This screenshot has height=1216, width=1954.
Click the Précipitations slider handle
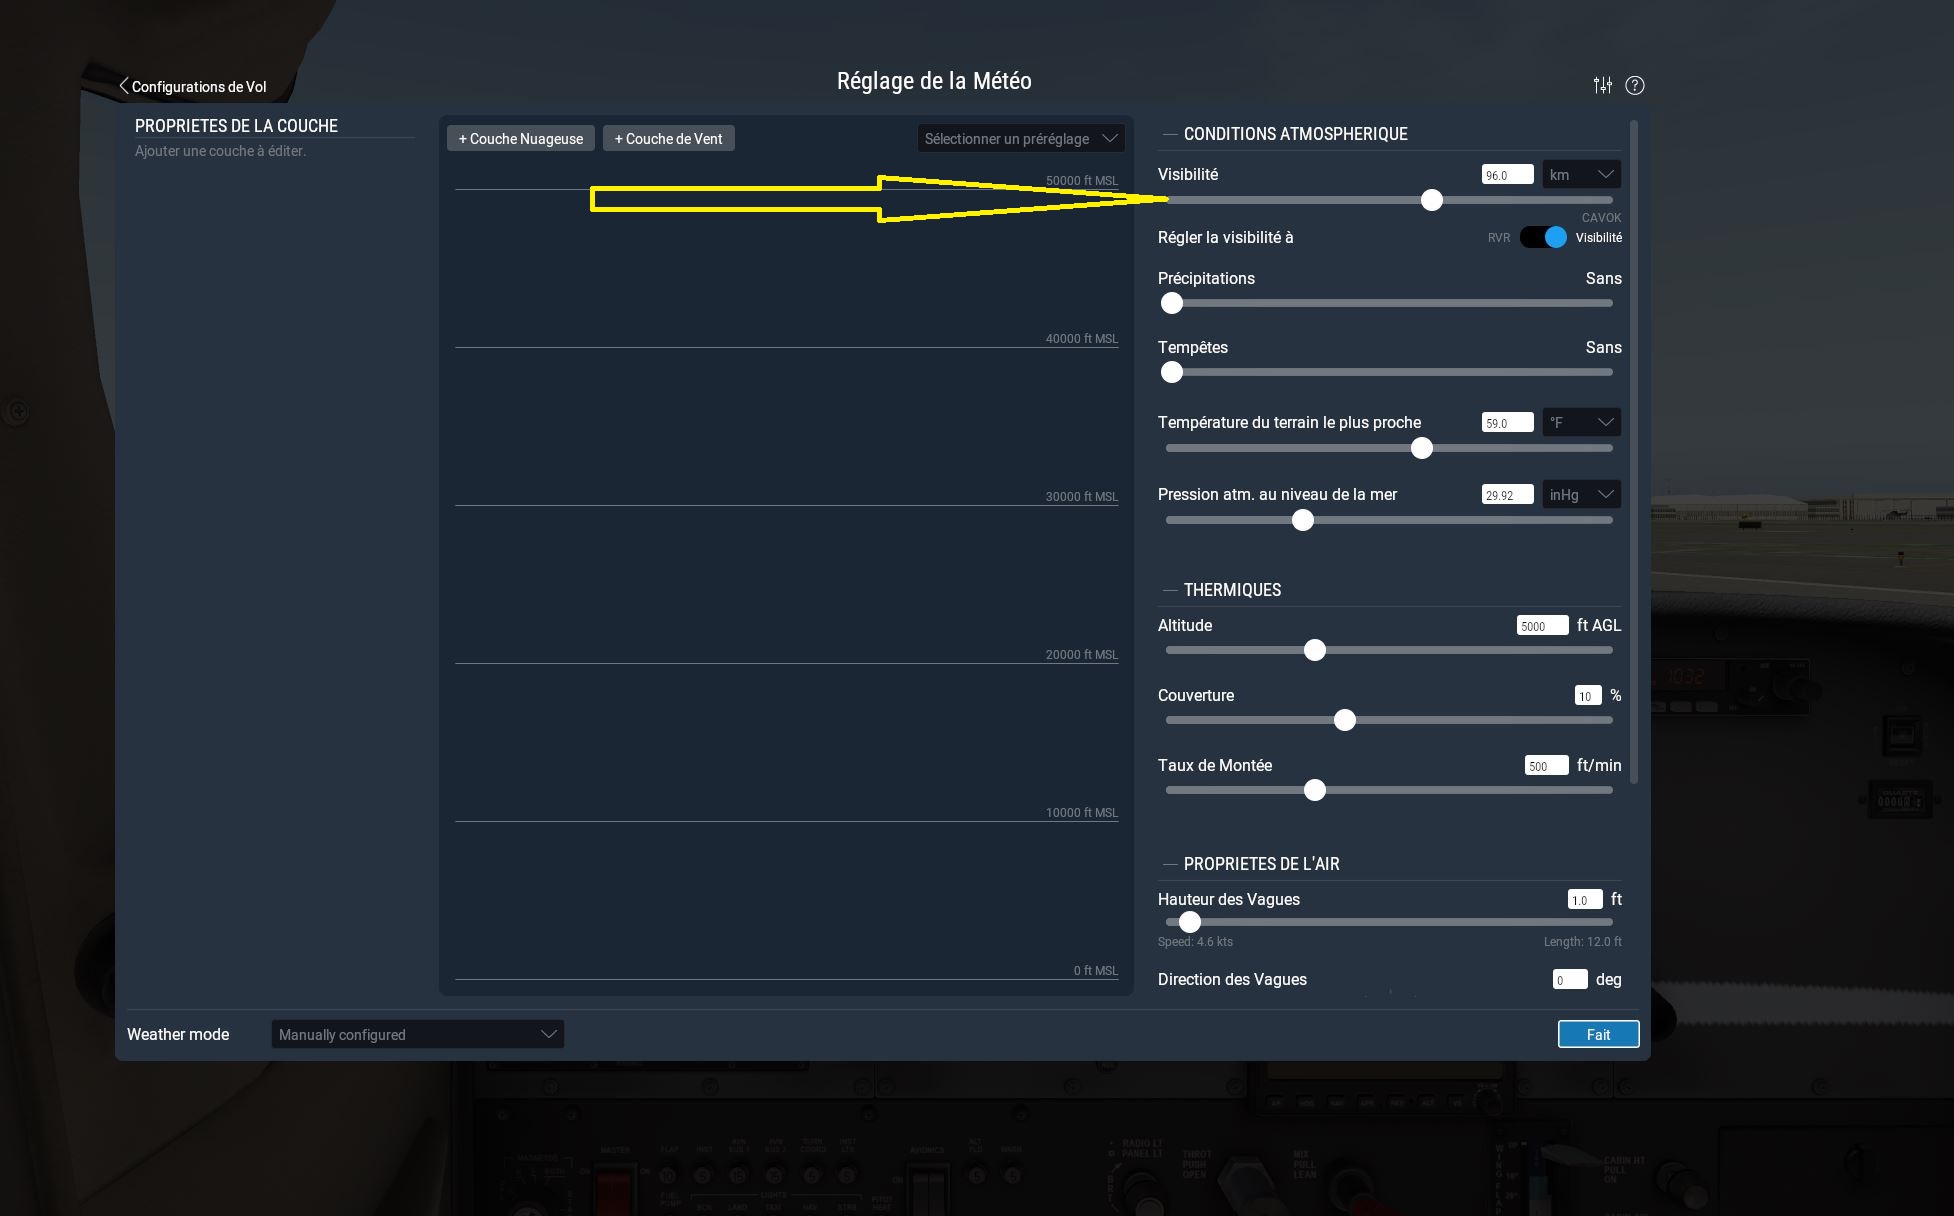pos(1172,303)
